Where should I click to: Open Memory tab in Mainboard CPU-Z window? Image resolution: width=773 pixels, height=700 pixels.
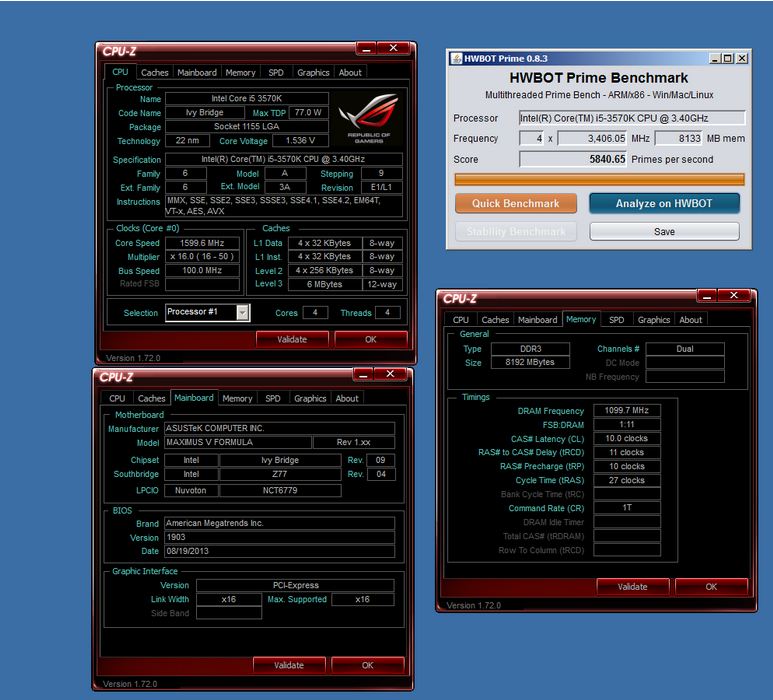pos(238,398)
